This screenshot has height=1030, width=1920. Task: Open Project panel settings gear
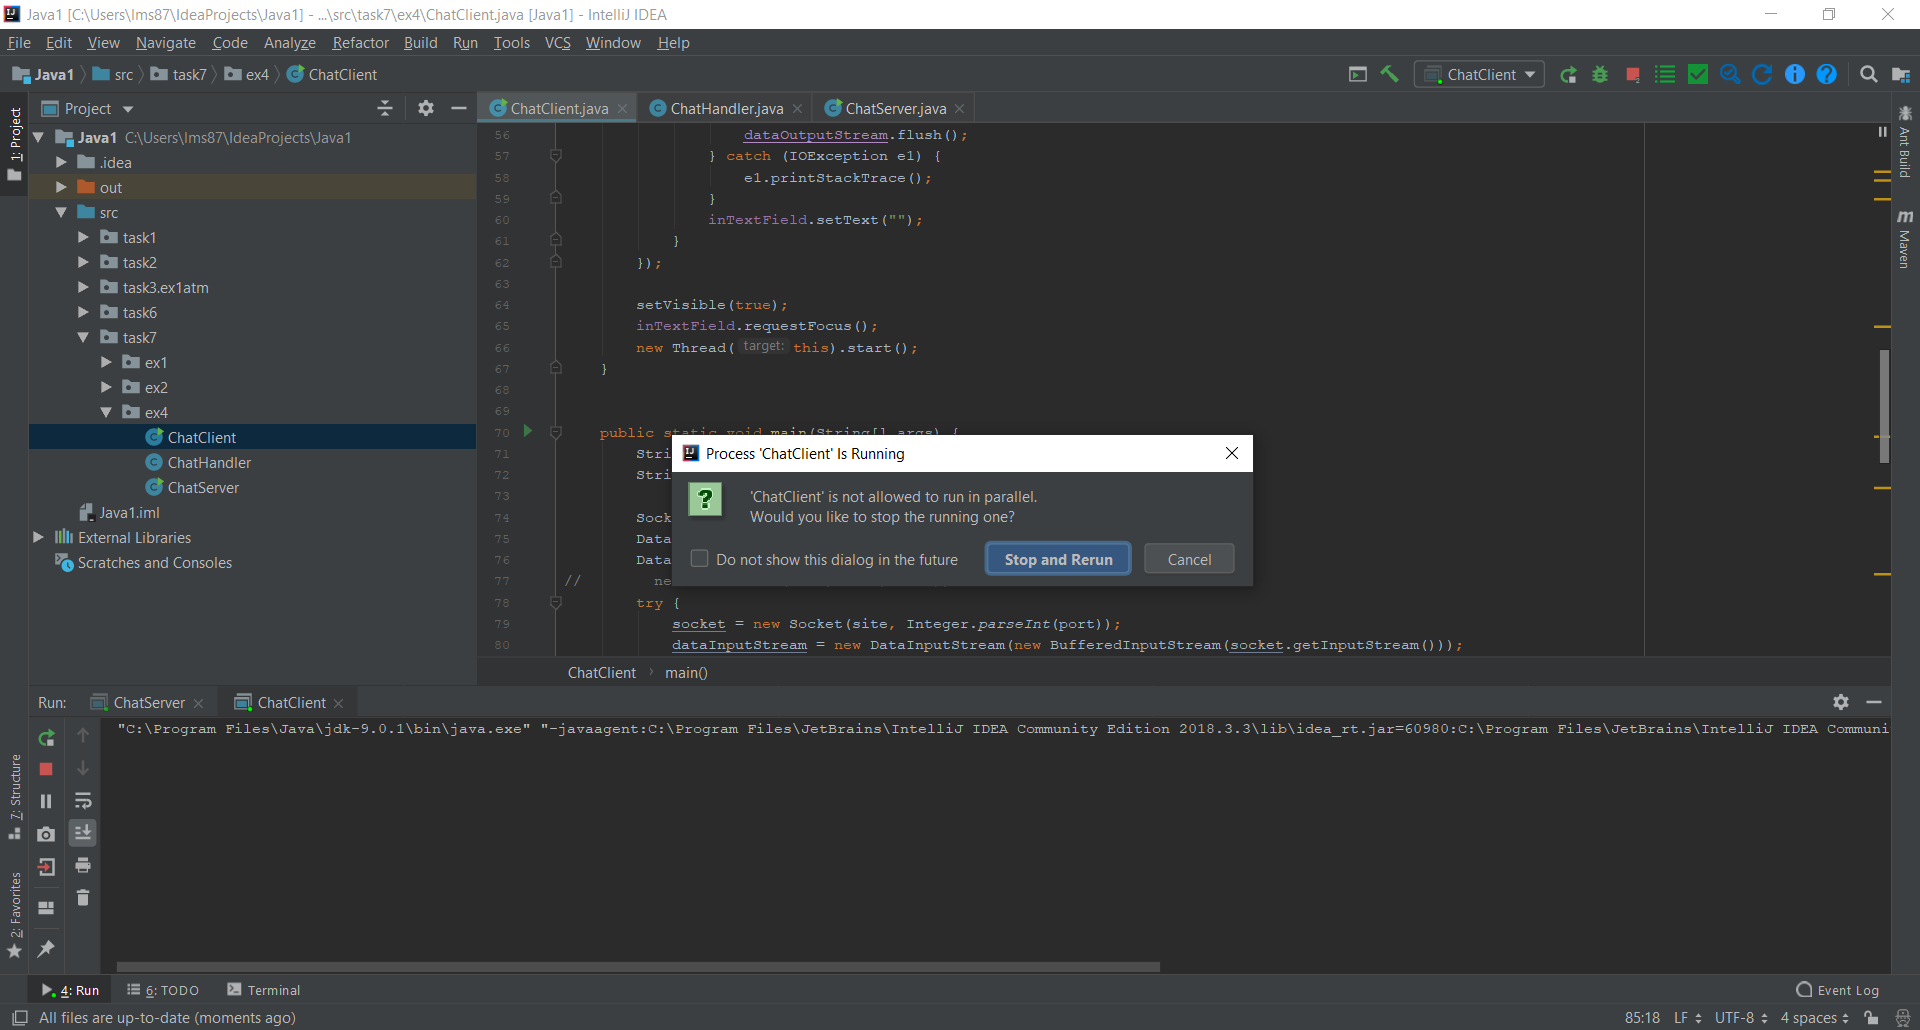(x=426, y=108)
